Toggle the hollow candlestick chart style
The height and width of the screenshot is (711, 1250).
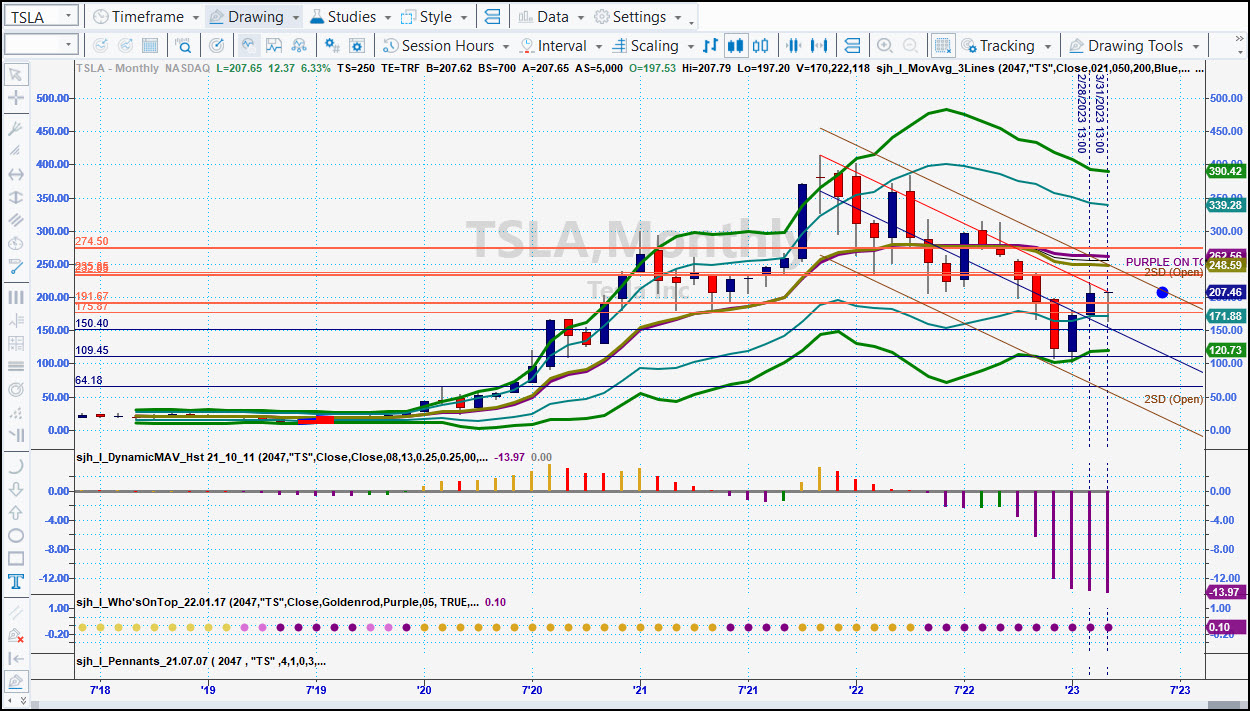click(761, 45)
